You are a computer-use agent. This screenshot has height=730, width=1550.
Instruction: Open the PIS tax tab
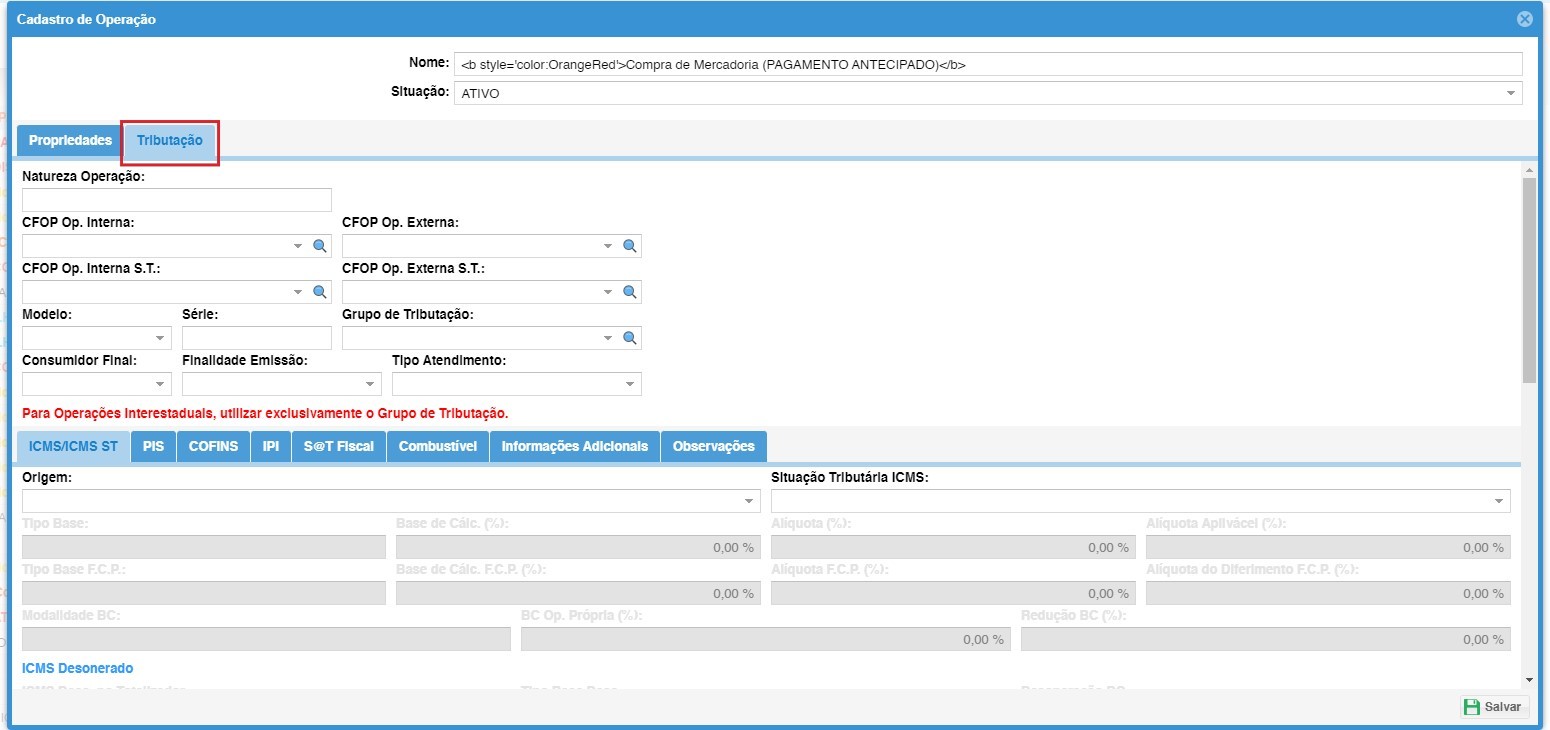click(x=153, y=446)
